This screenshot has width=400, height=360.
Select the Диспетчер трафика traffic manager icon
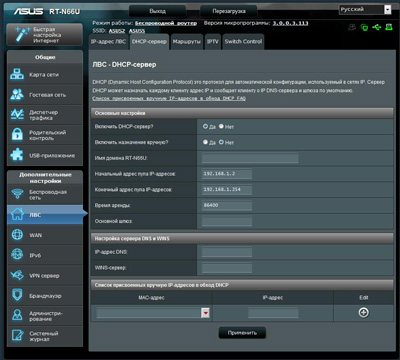[17, 115]
